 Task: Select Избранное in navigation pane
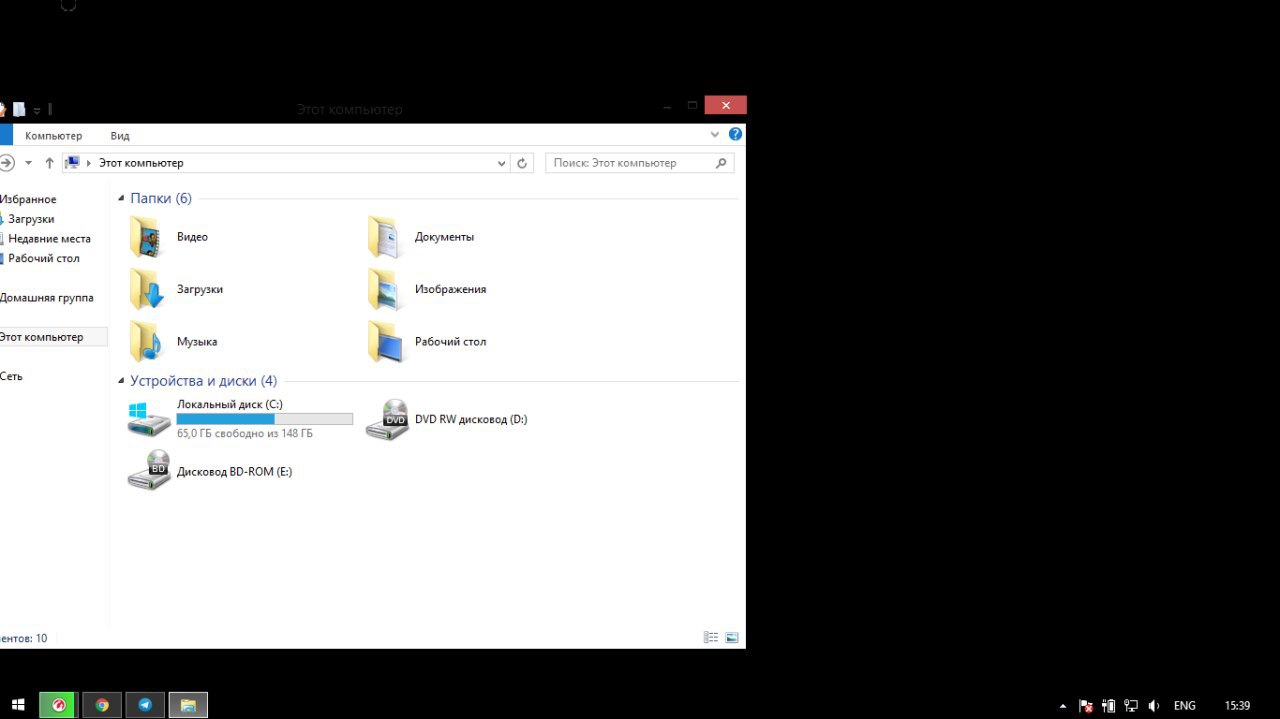[28, 200]
